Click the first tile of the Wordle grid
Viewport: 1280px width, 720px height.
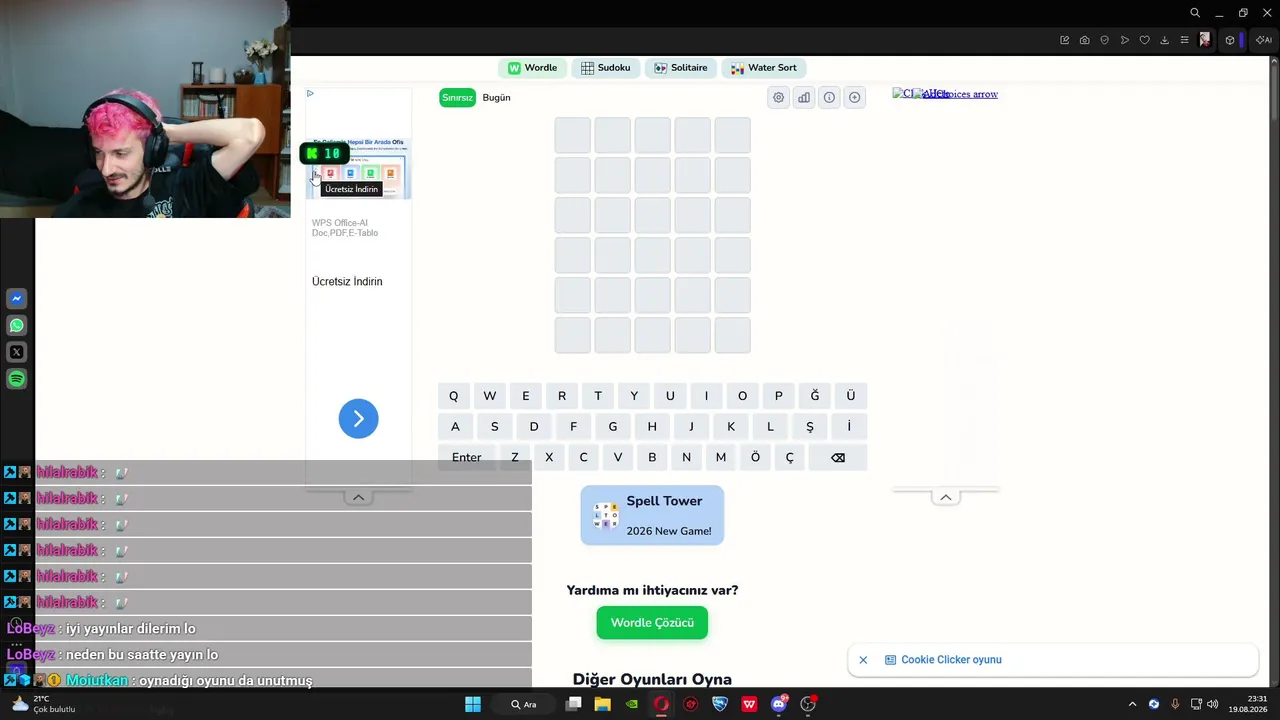click(x=573, y=135)
